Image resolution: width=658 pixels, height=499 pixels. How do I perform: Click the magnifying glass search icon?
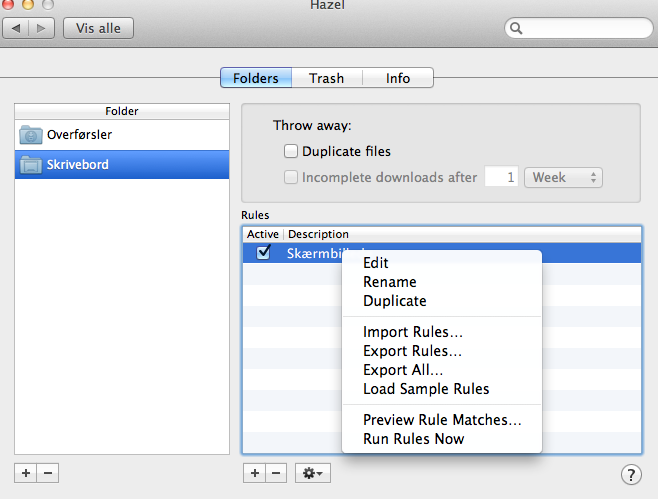point(516,28)
